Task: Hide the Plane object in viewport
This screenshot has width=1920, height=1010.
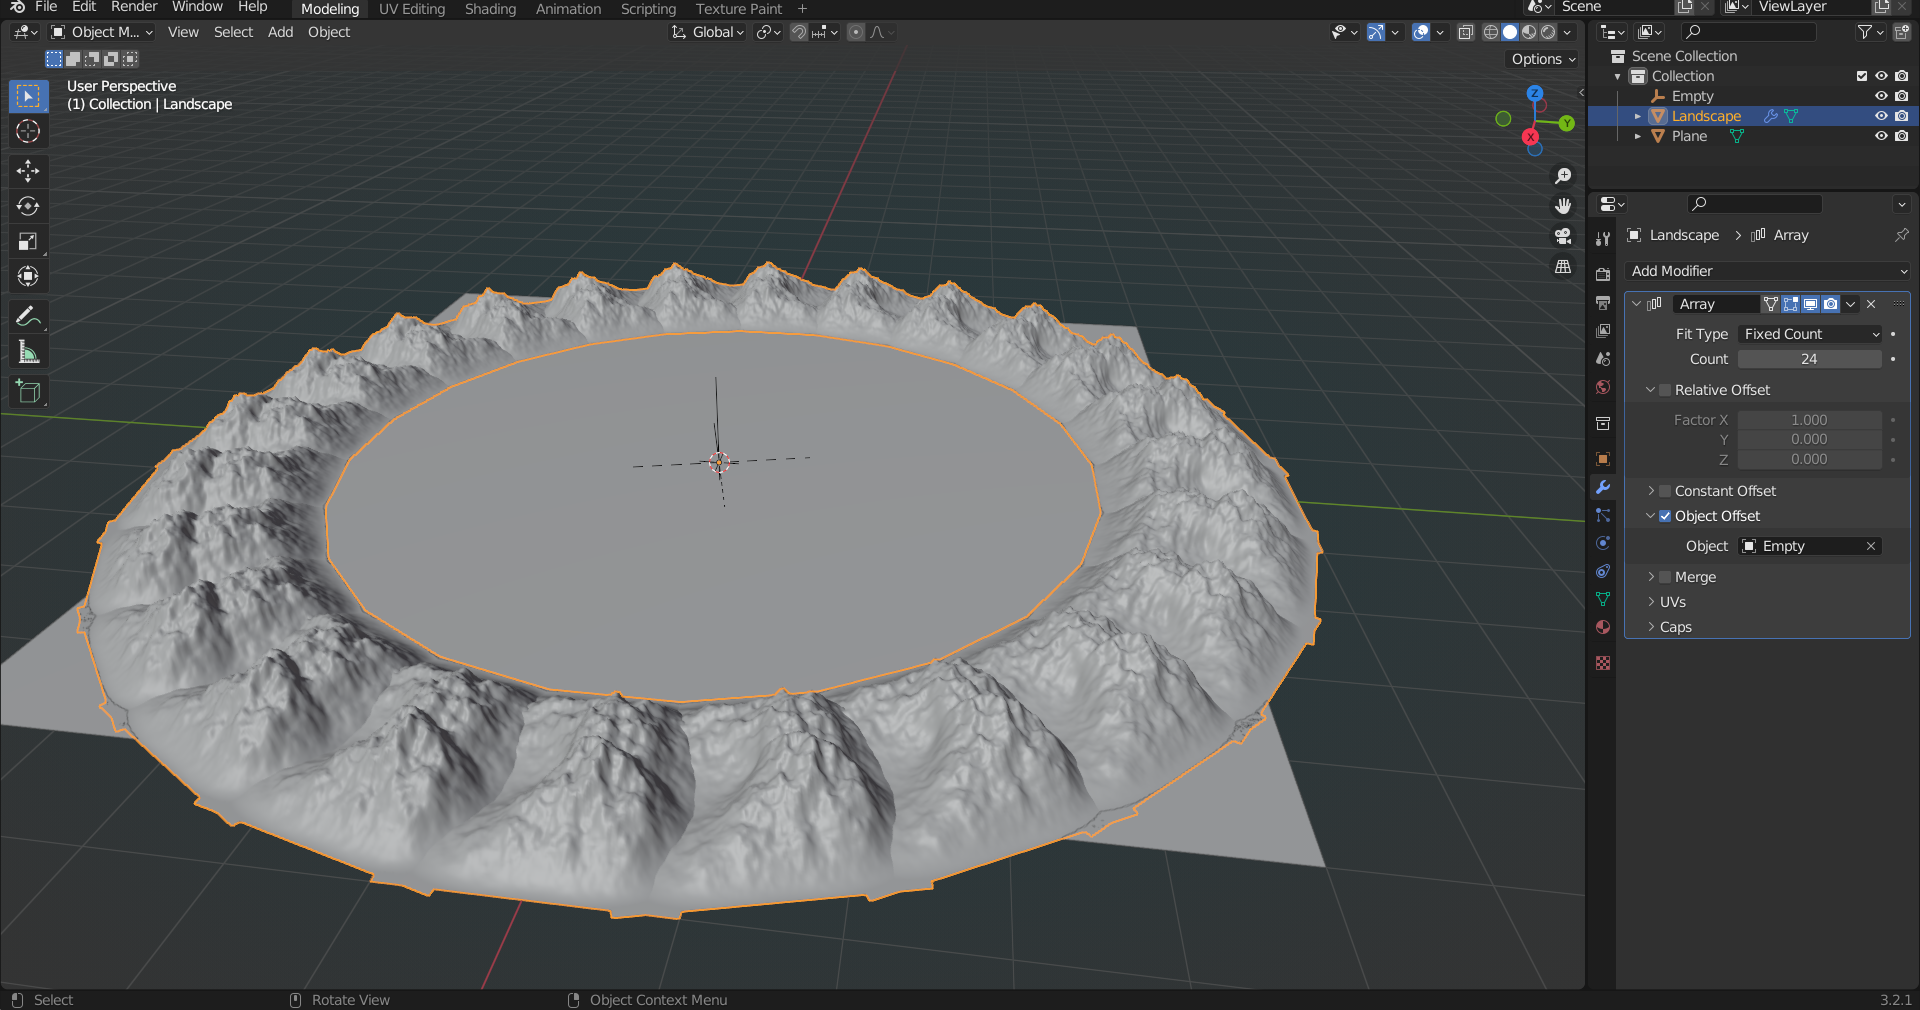Action: pyautogui.click(x=1881, y=137)
